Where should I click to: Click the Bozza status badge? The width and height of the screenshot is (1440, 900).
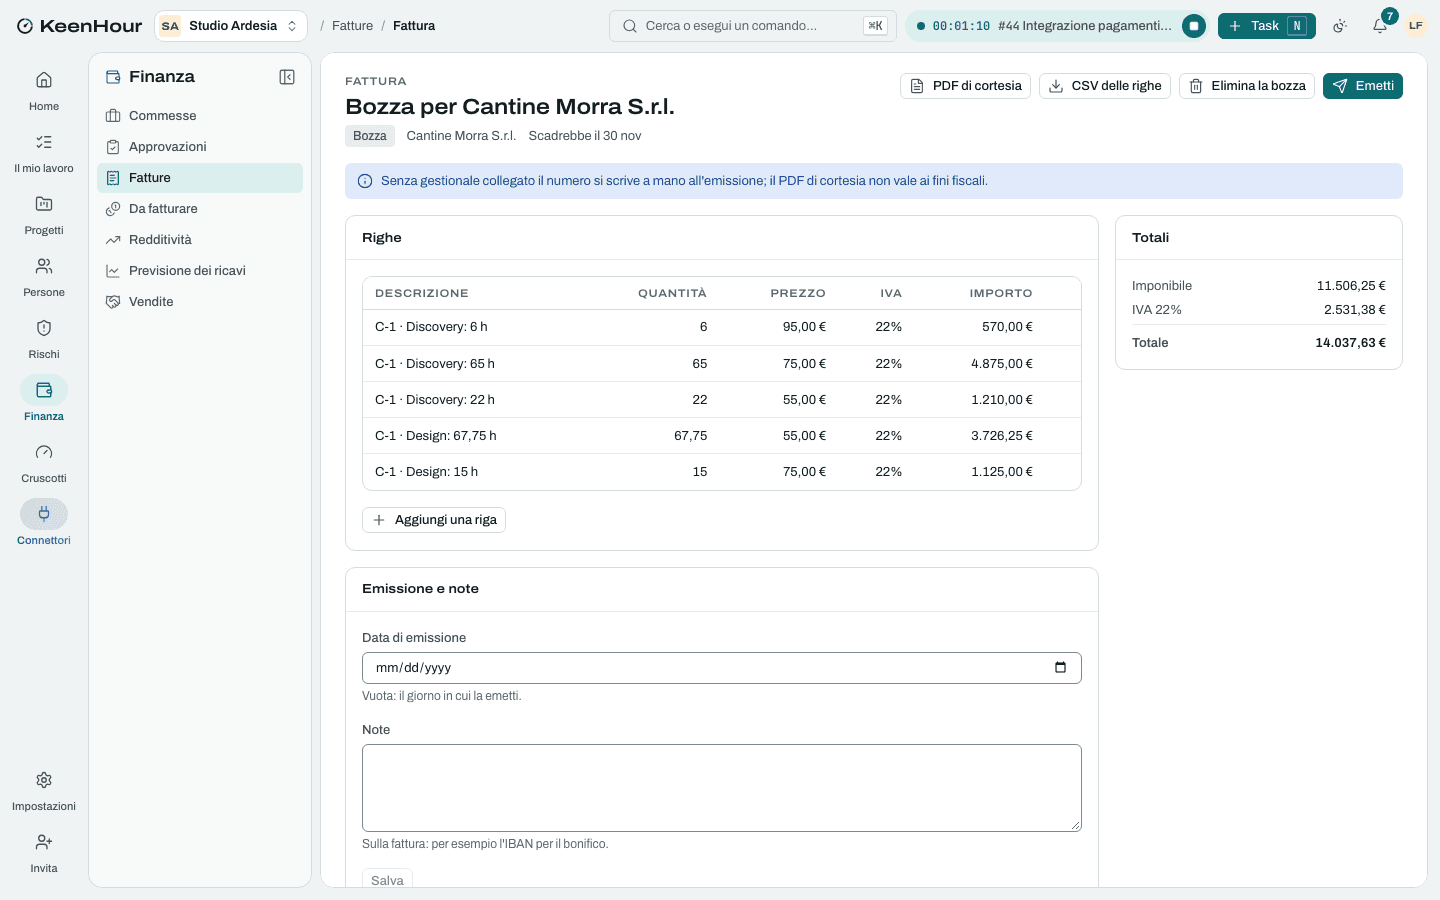coord(370,136)
